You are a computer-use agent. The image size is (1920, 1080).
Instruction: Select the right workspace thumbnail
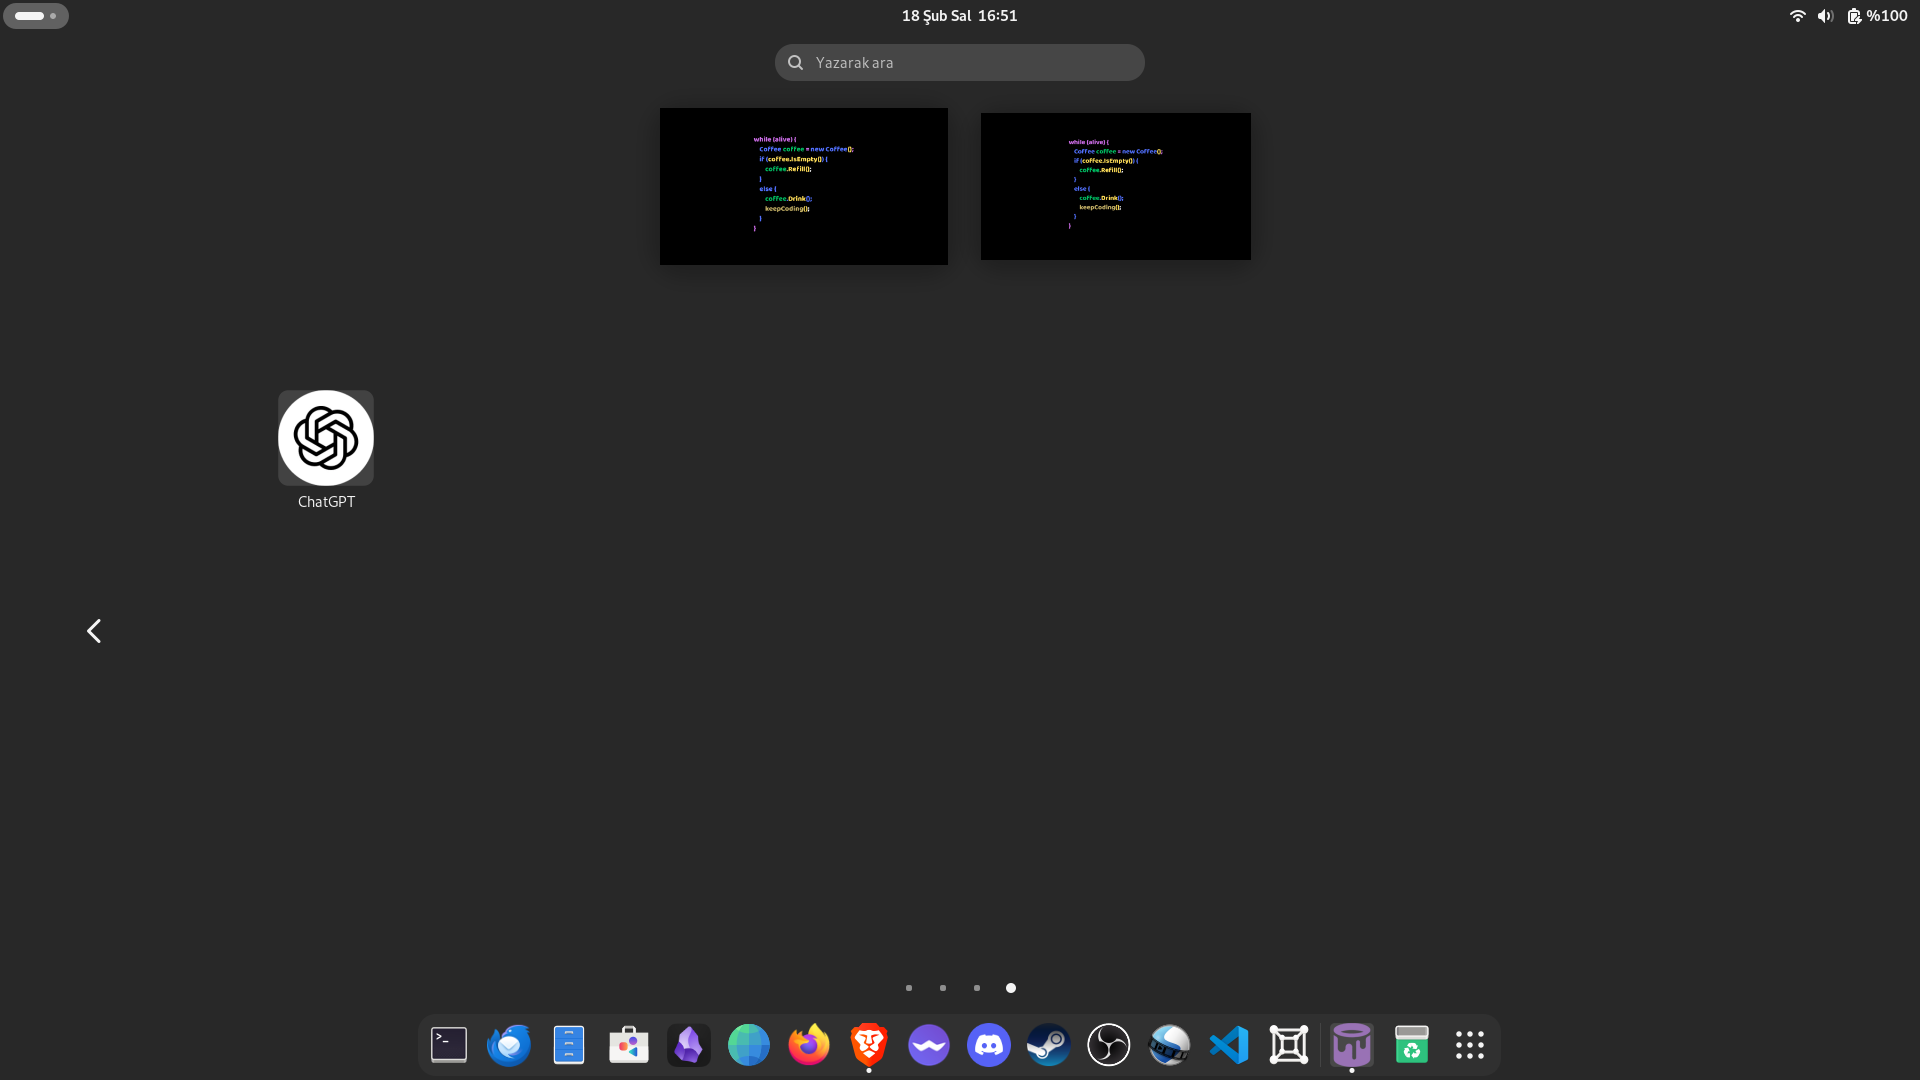pos(1116,186)
